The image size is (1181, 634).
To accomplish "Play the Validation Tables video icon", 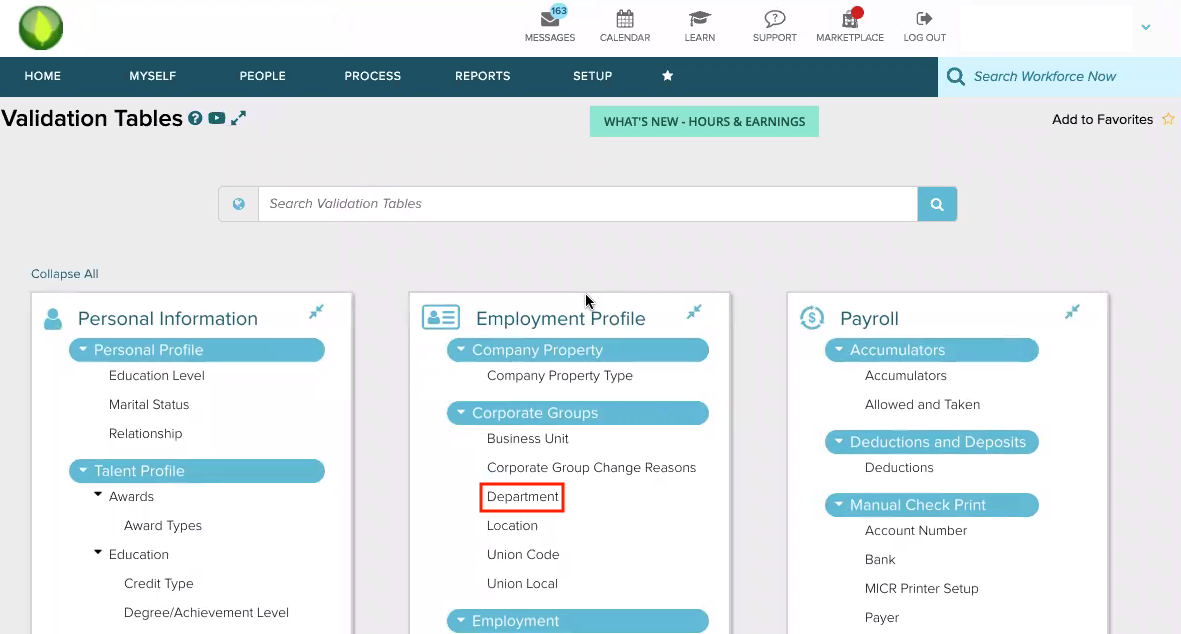I will [x=217, y=118].
